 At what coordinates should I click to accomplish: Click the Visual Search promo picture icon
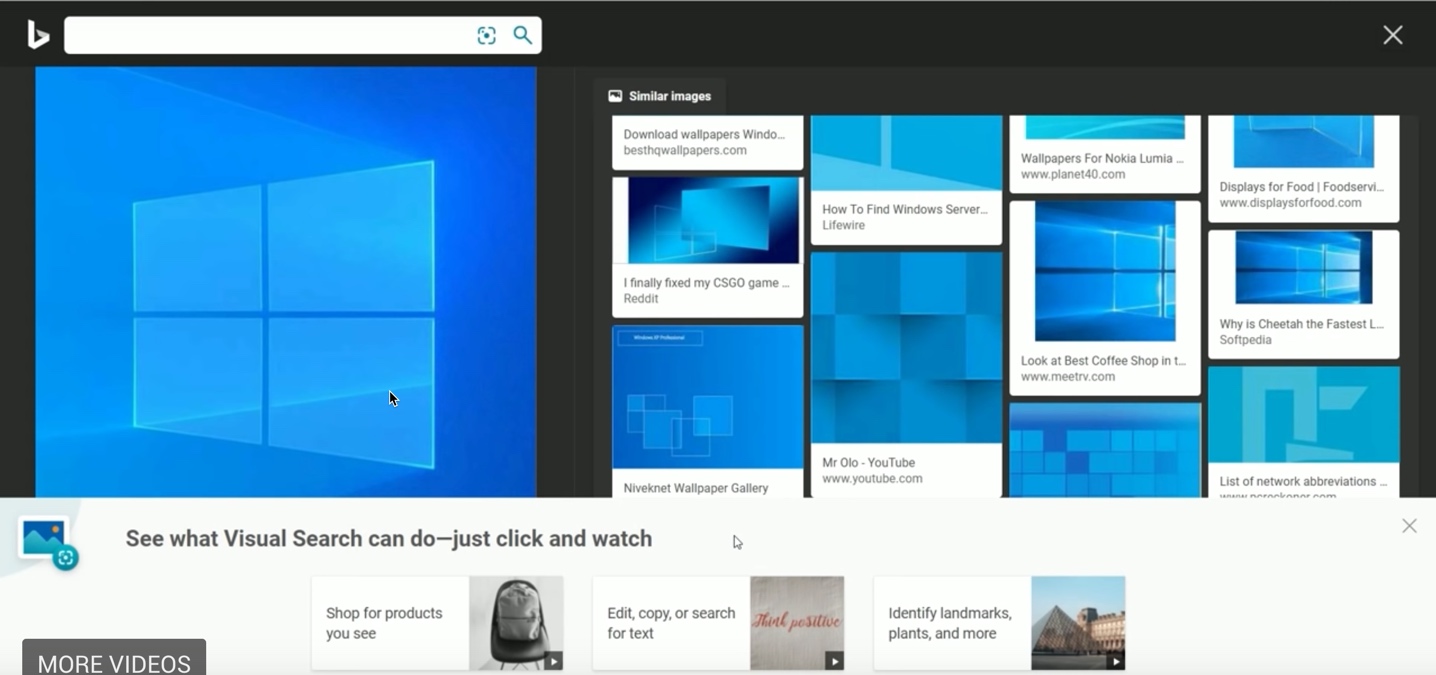point(47,542)
